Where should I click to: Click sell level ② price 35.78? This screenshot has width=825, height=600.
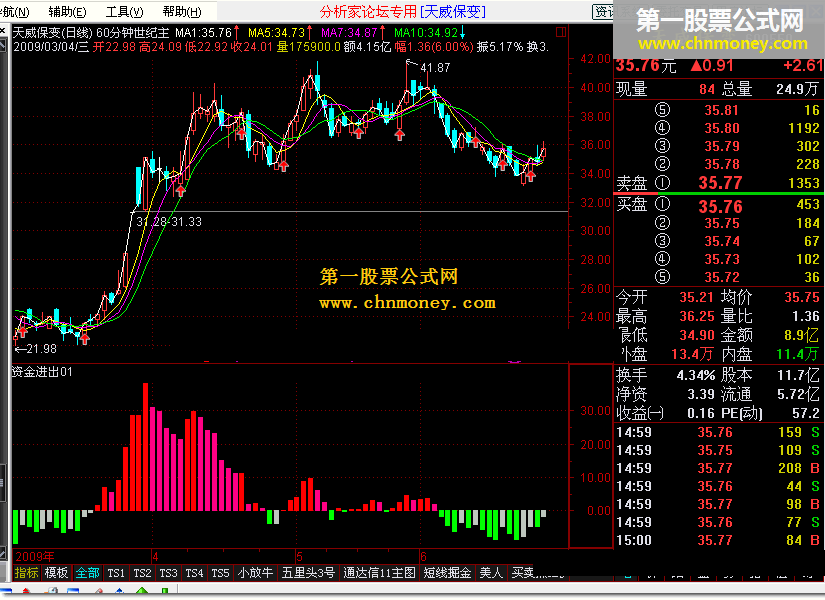721,164
